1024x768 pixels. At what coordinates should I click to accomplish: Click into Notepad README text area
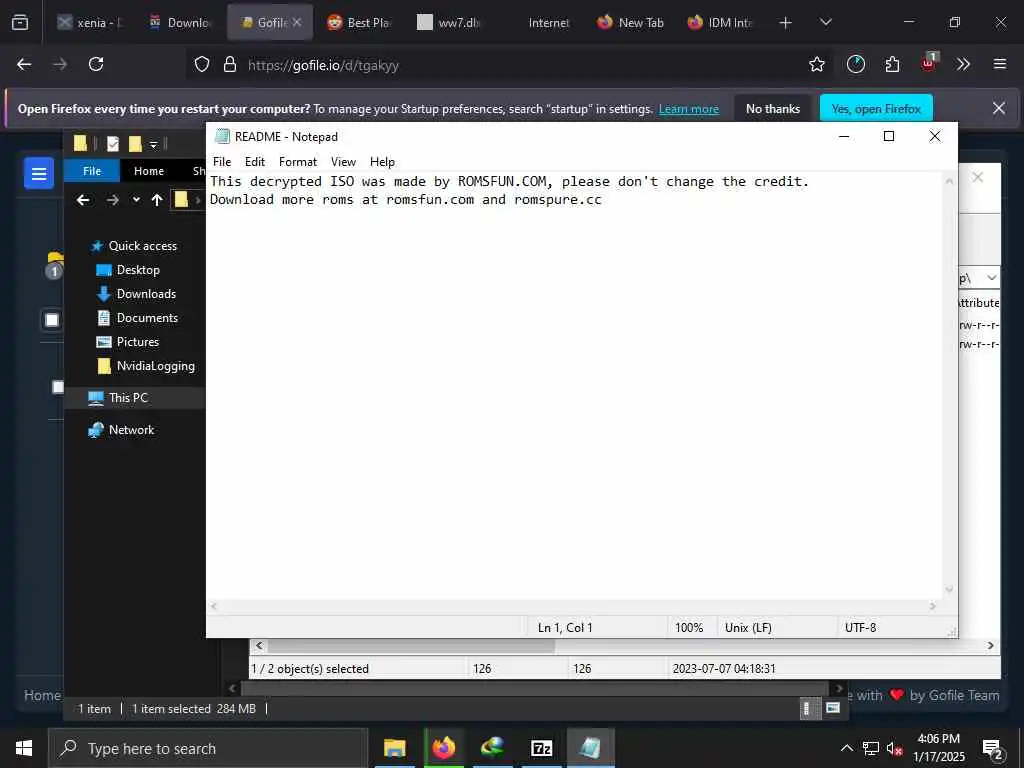coord(575,385)
